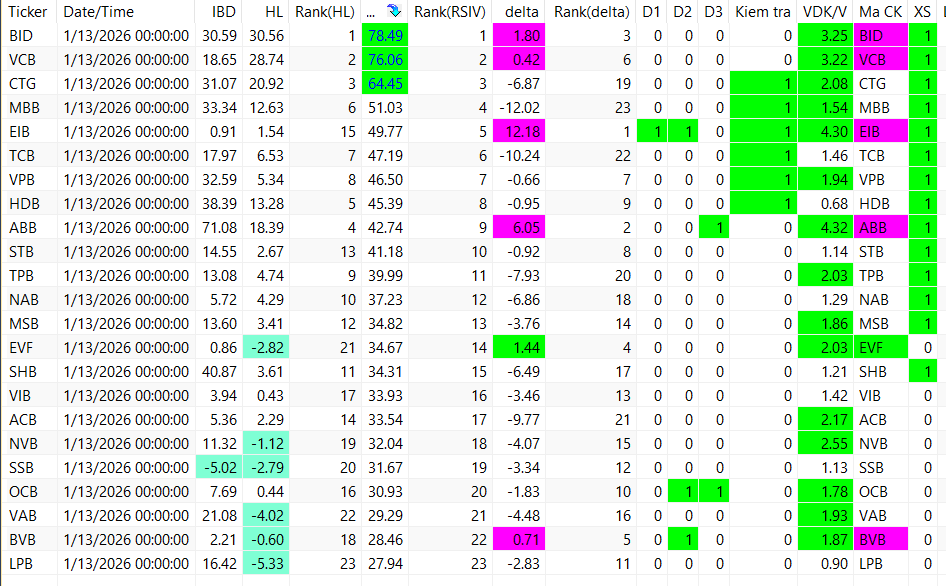The image size is (946, 586).
Task: Sort by Rank(delta) column header
Action: pos(592,11)
